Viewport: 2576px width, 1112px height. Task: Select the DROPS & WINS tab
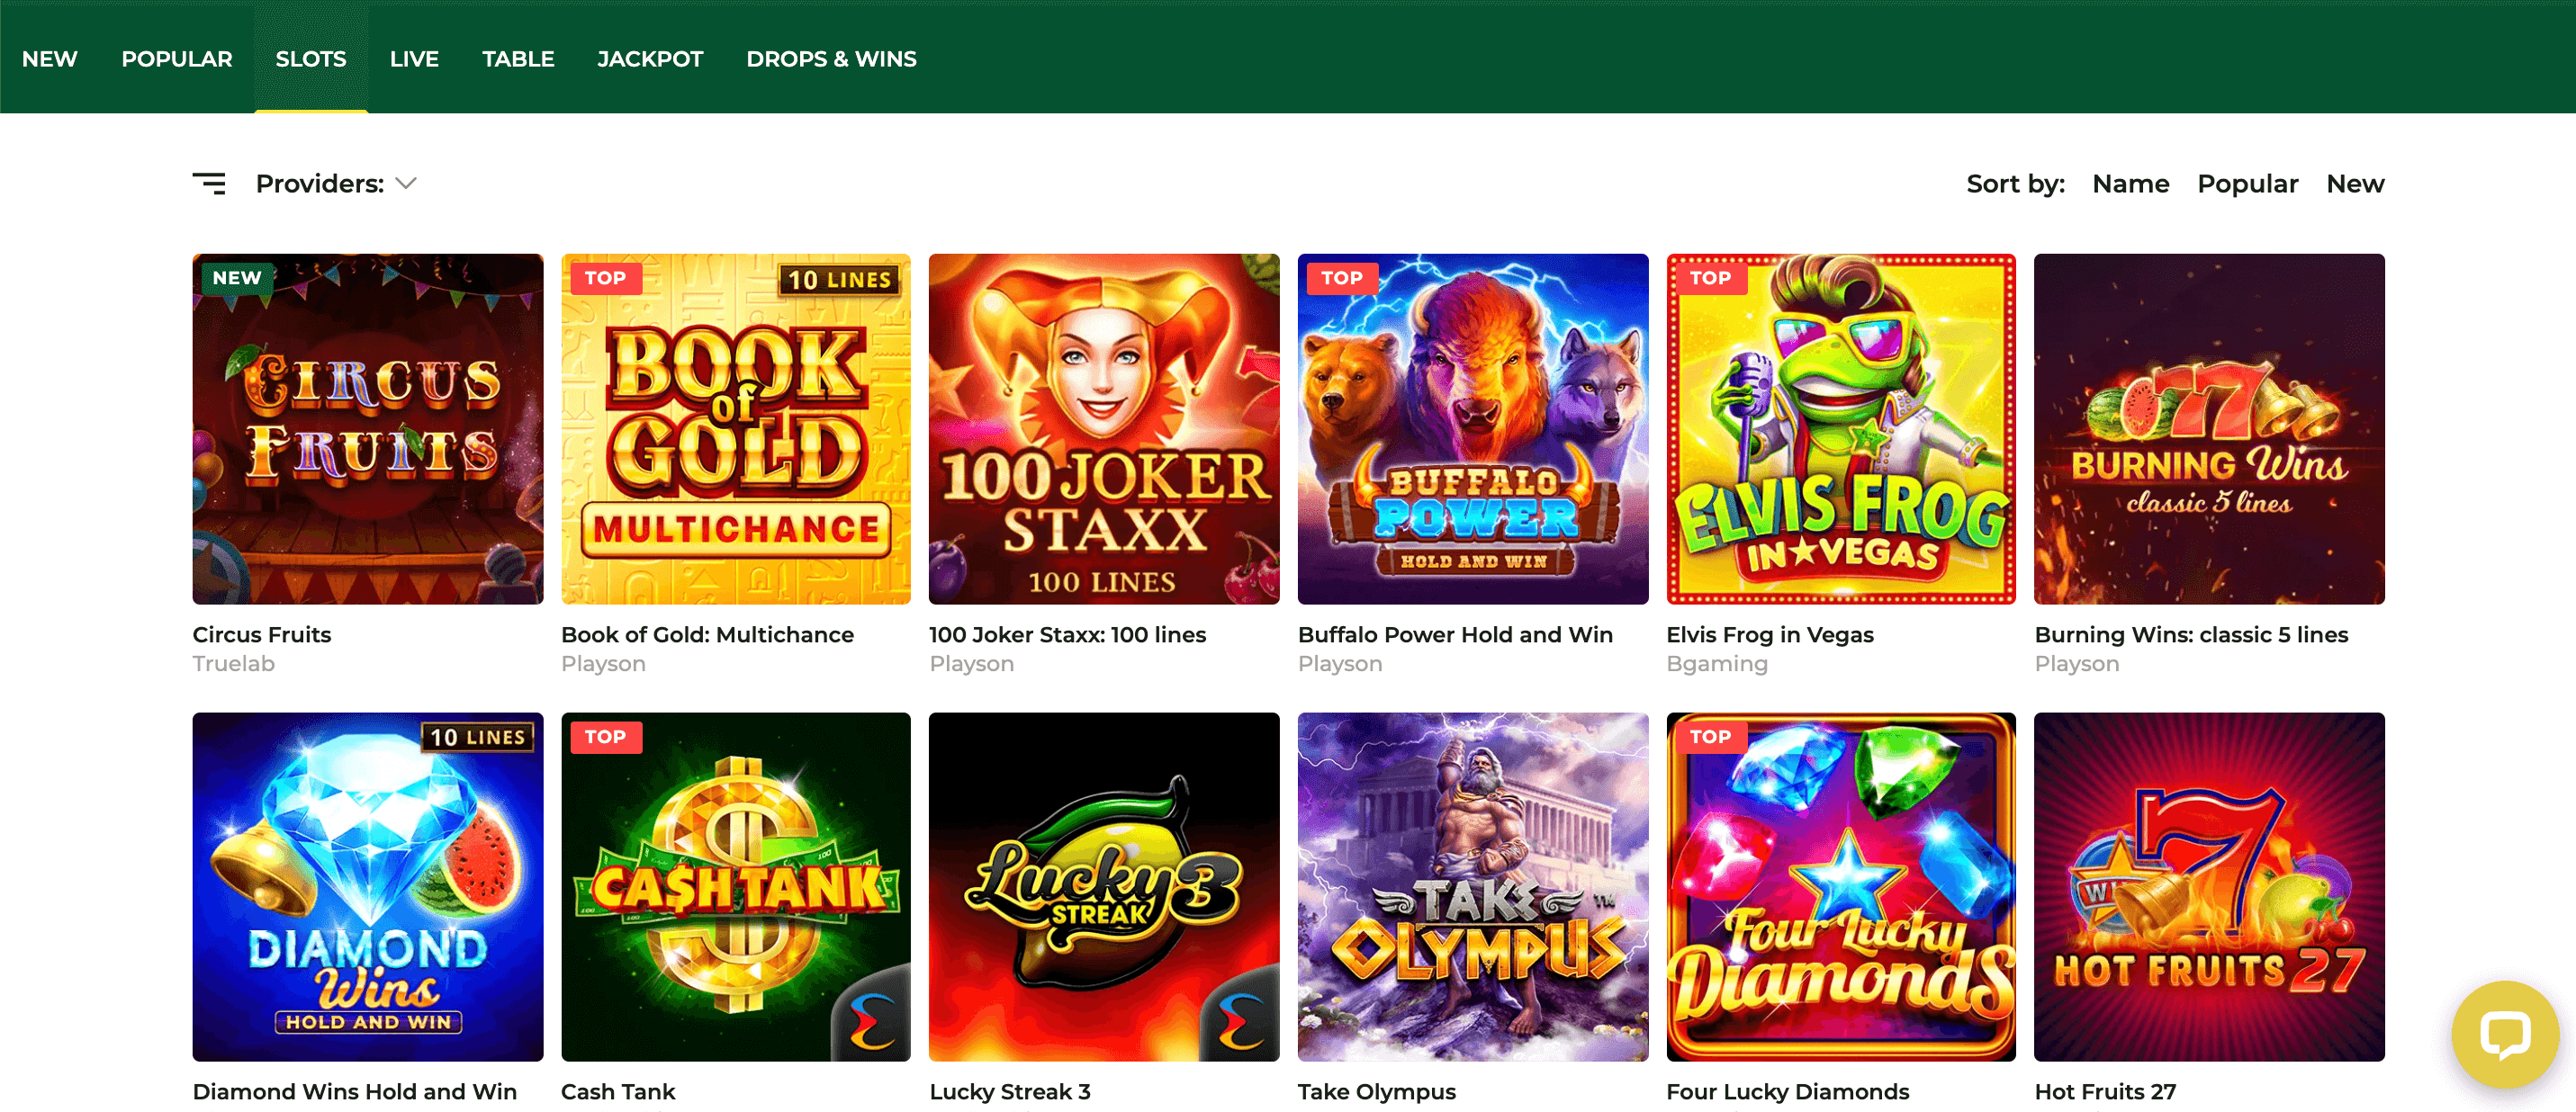(x=831, y=59)
